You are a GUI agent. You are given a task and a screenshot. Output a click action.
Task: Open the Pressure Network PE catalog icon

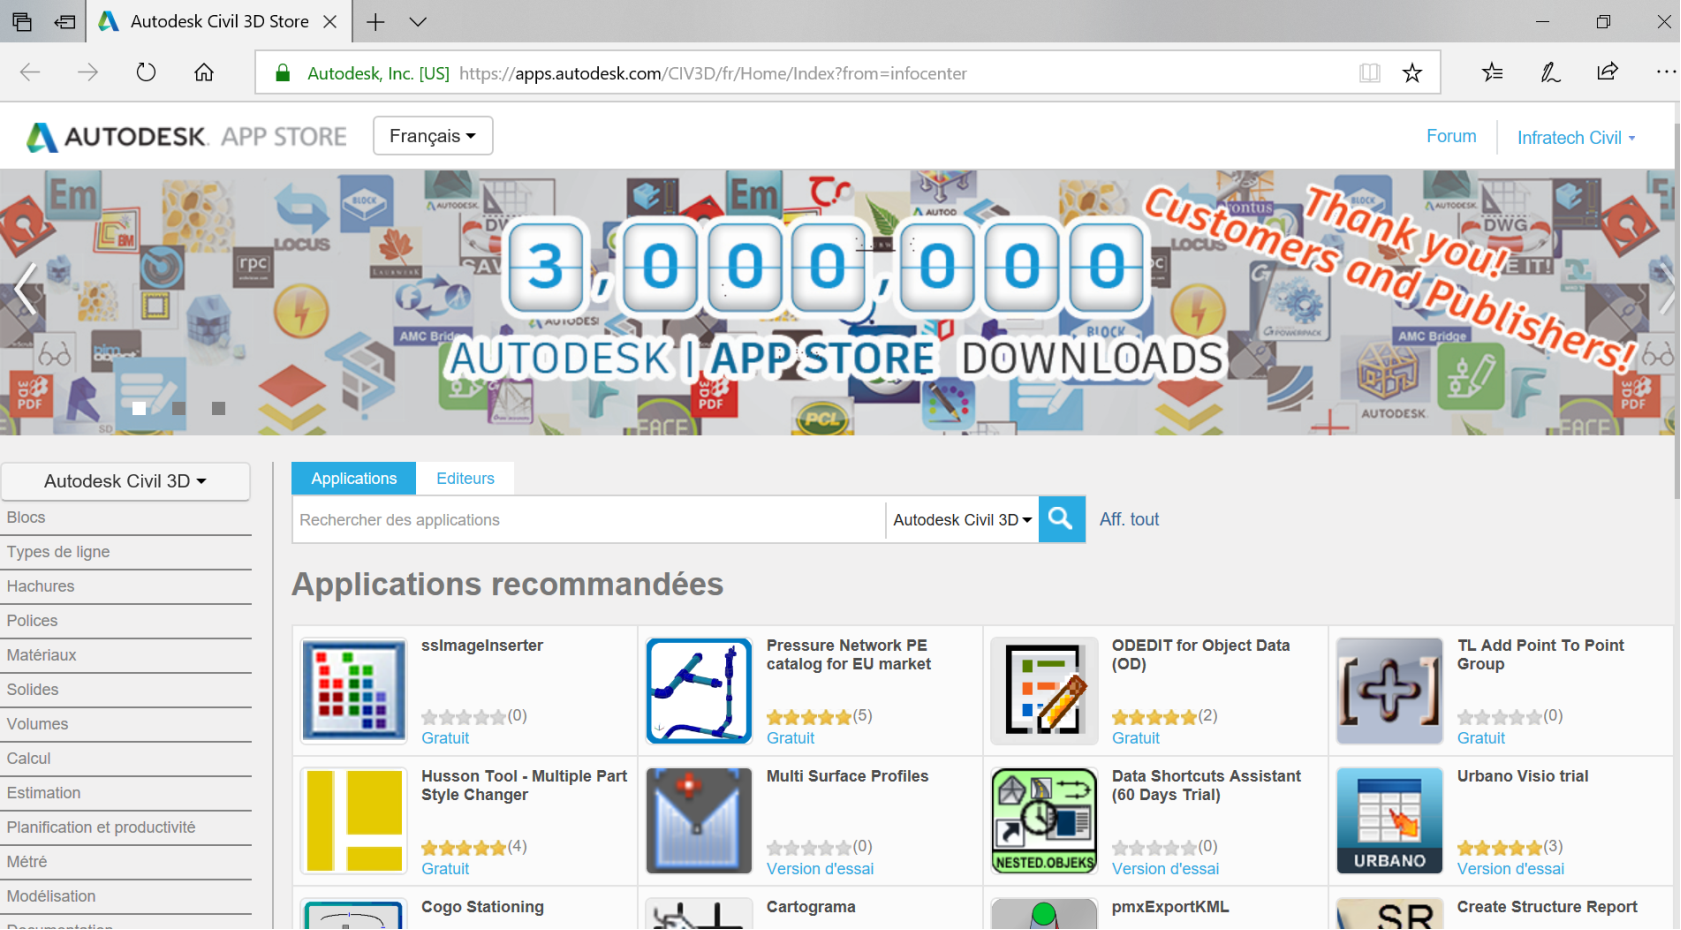699,691
